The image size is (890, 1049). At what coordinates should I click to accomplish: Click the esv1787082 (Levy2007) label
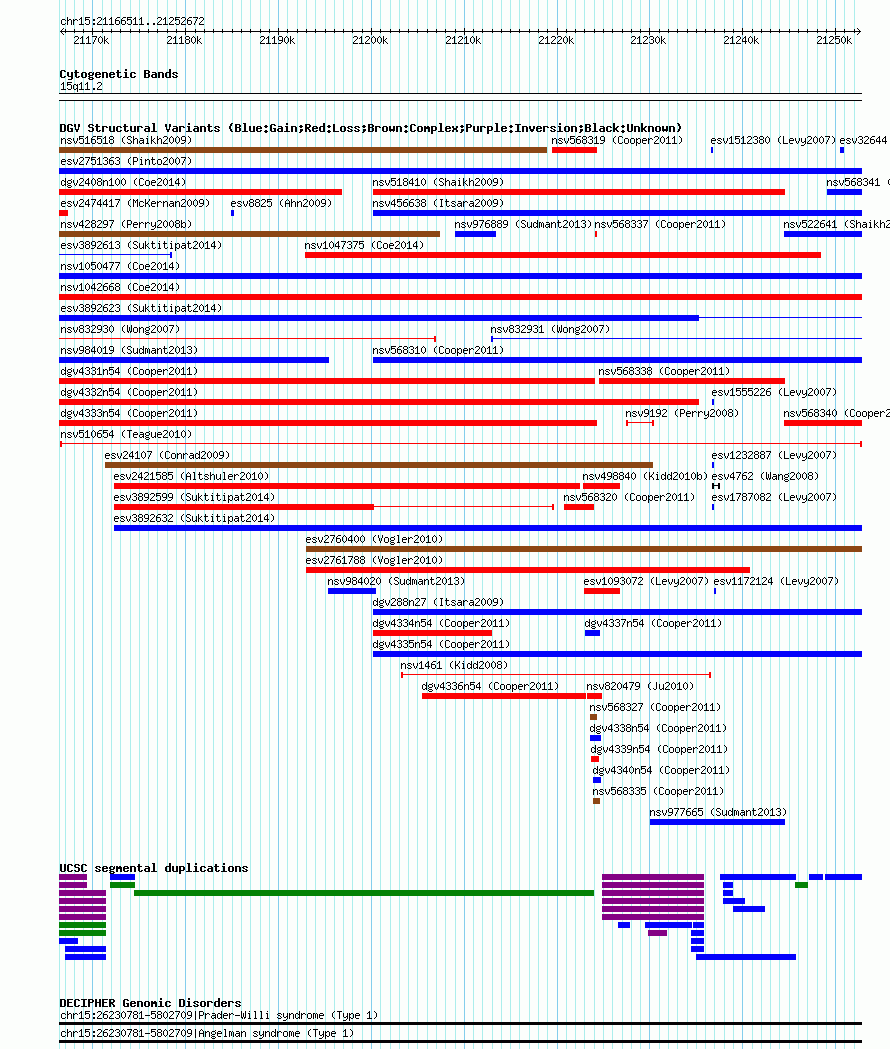774,498
